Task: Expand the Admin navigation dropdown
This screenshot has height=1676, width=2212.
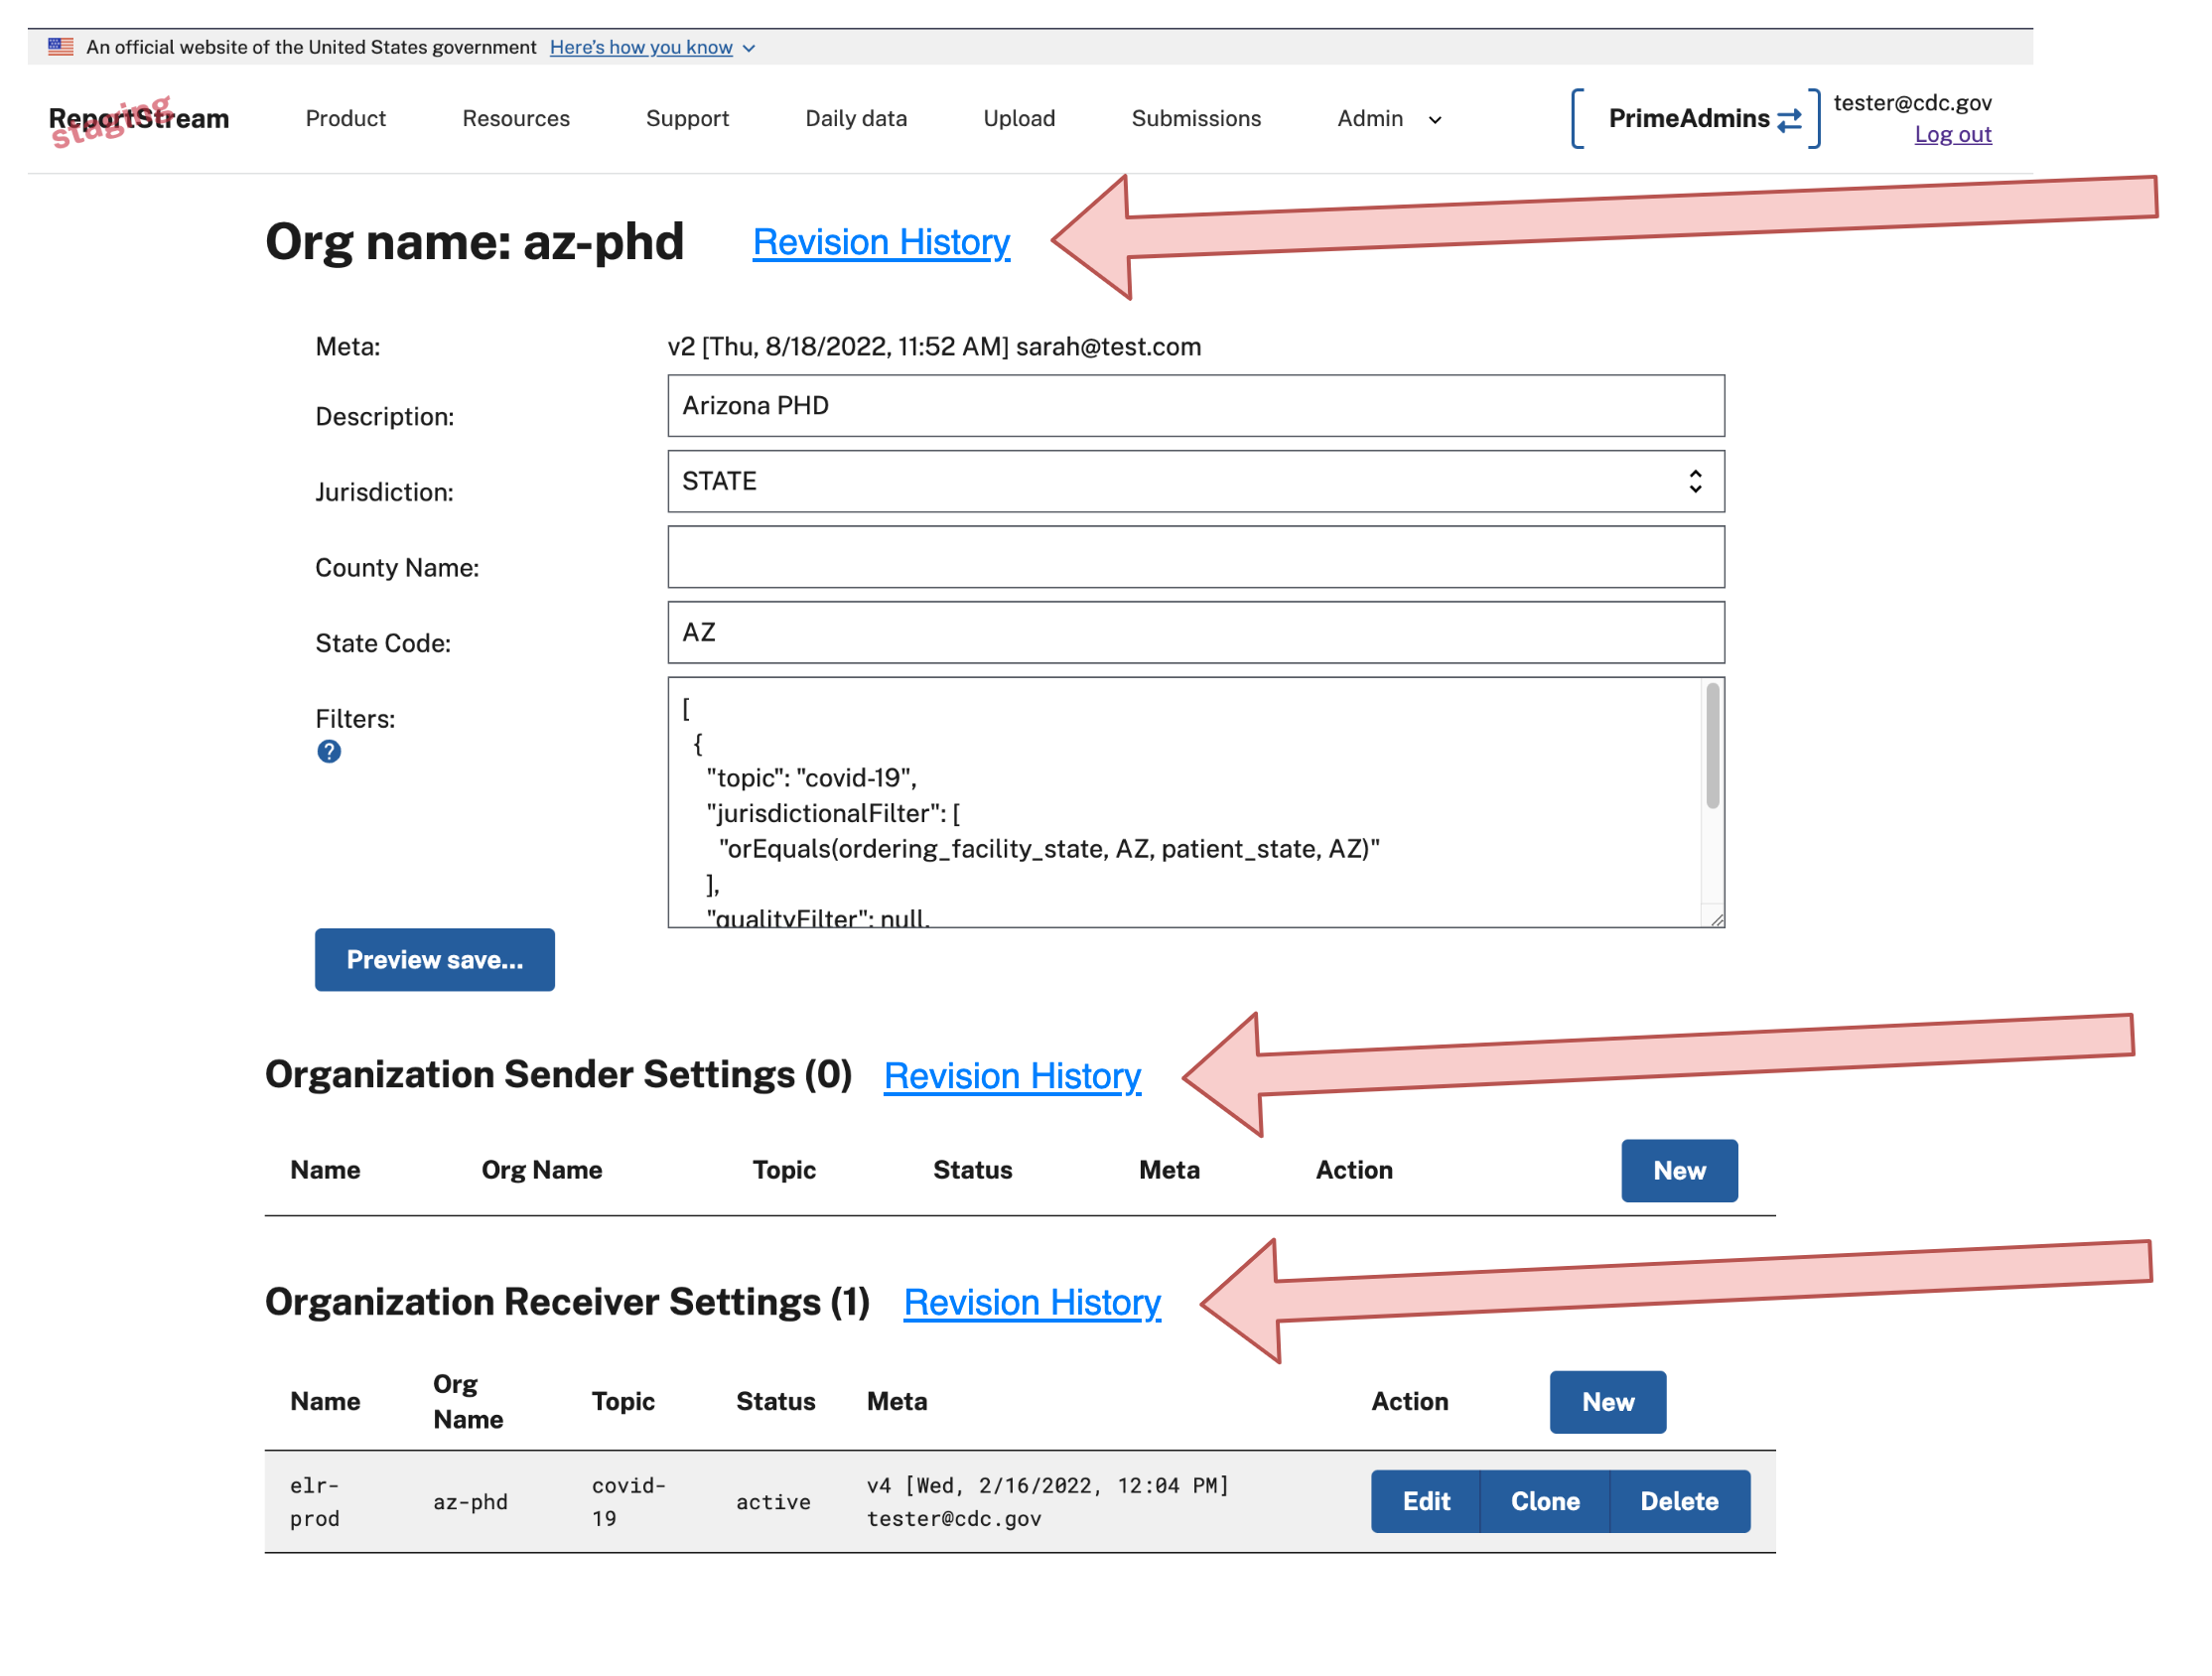Action: 1388,118
